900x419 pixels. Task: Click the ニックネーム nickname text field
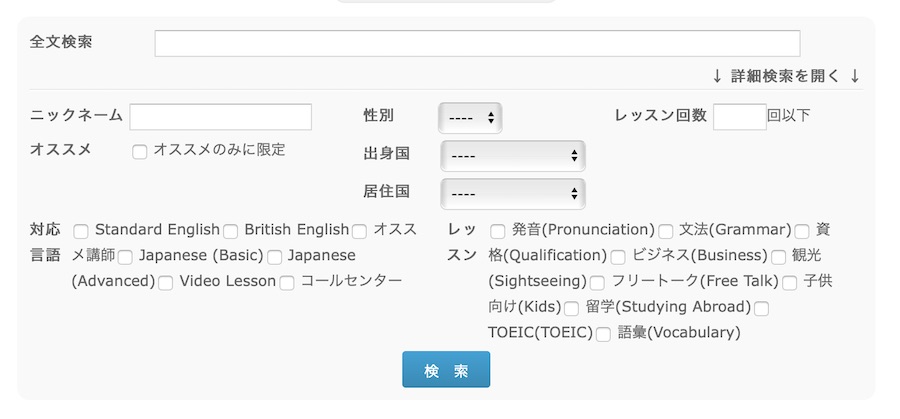[220, 117]
